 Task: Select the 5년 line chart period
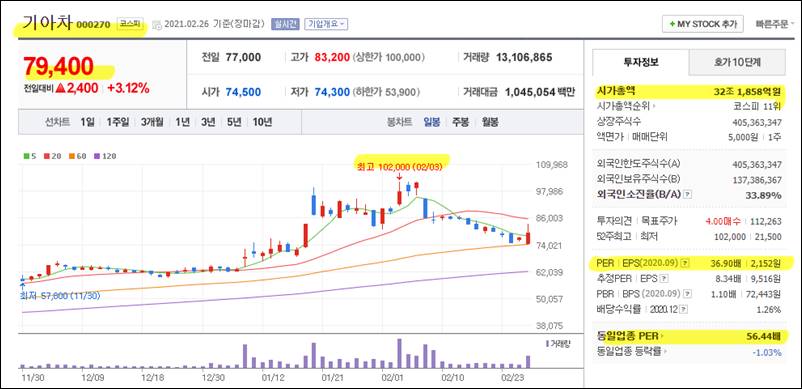click(234, 122)
